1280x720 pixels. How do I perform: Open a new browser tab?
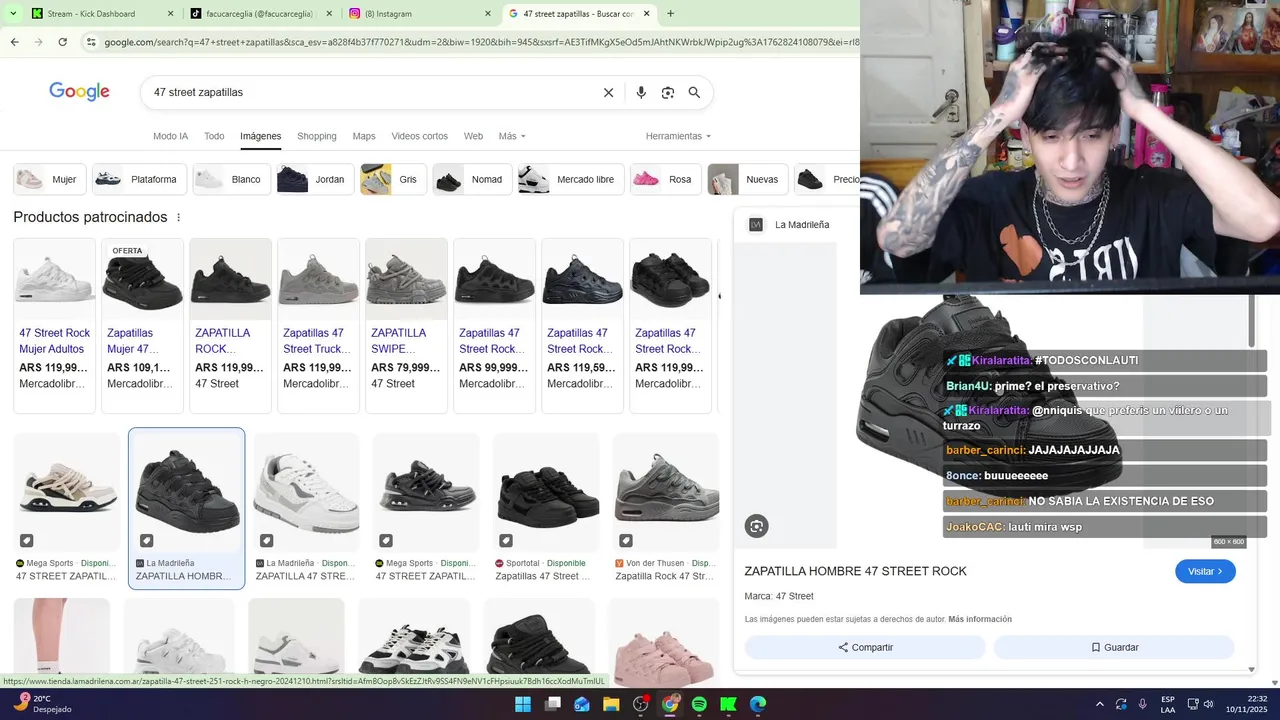coord(670,14)
